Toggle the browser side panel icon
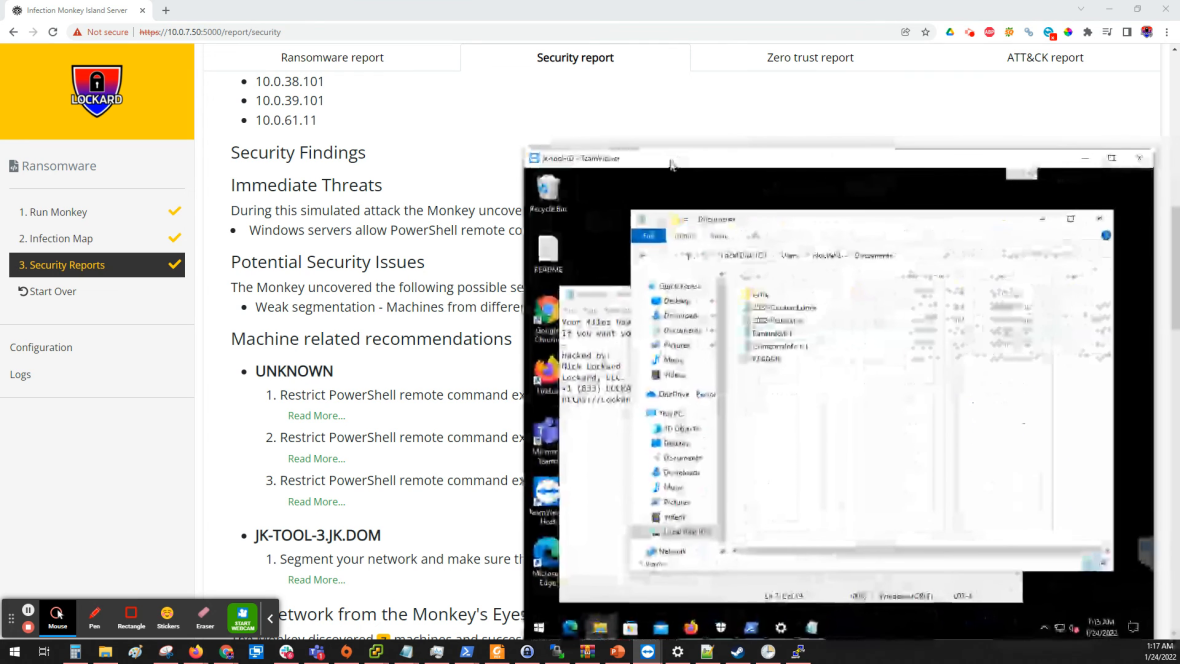Viewport: 1180px width, 664px height. pos(1127,32)
